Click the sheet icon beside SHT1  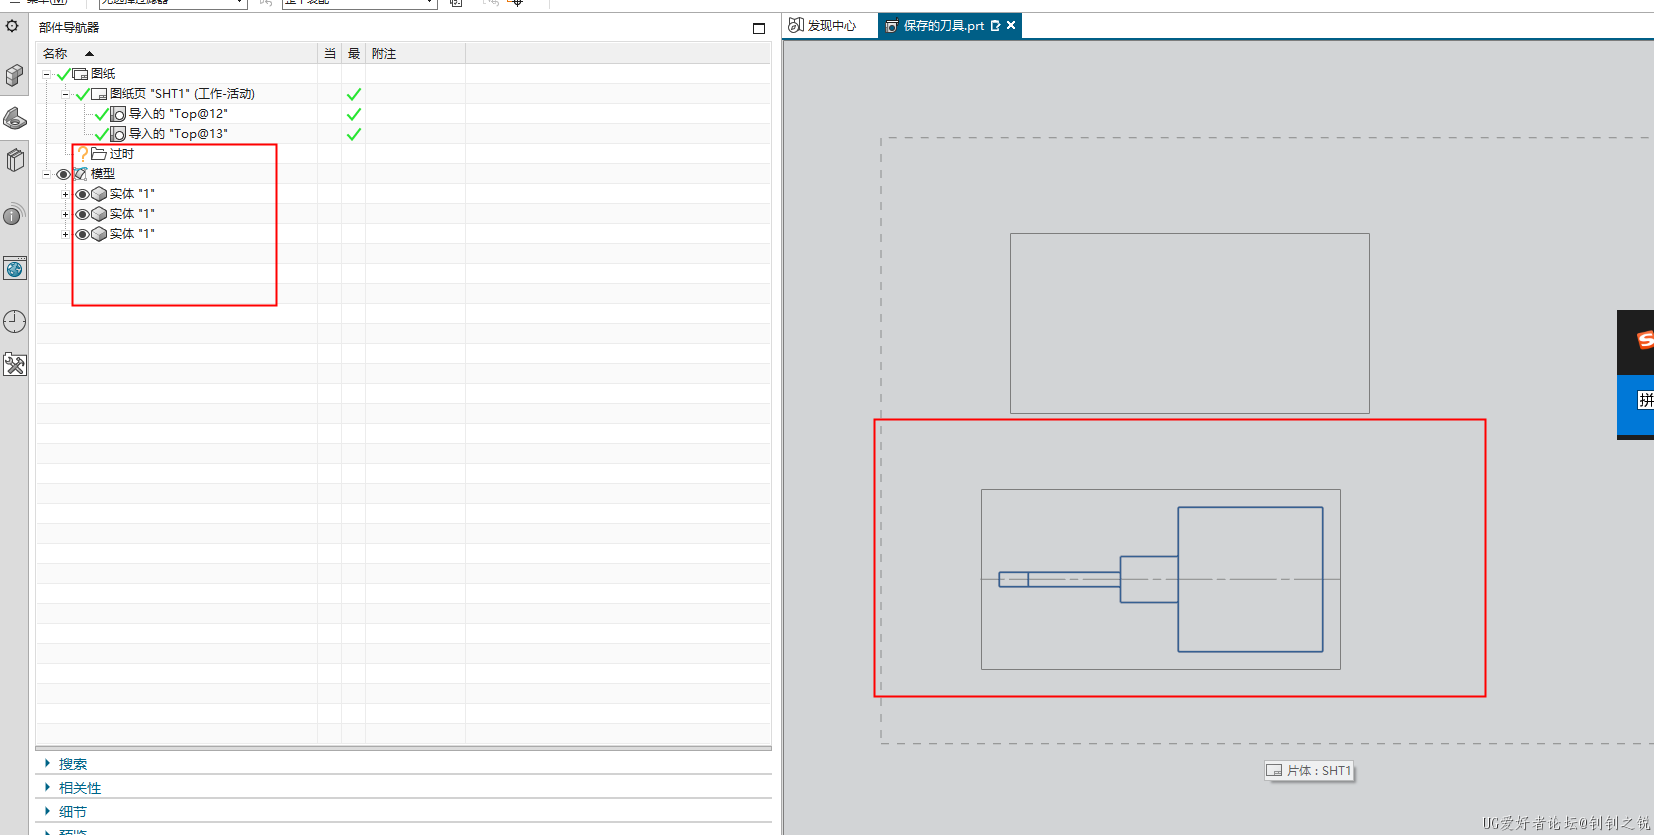[99, 94]
